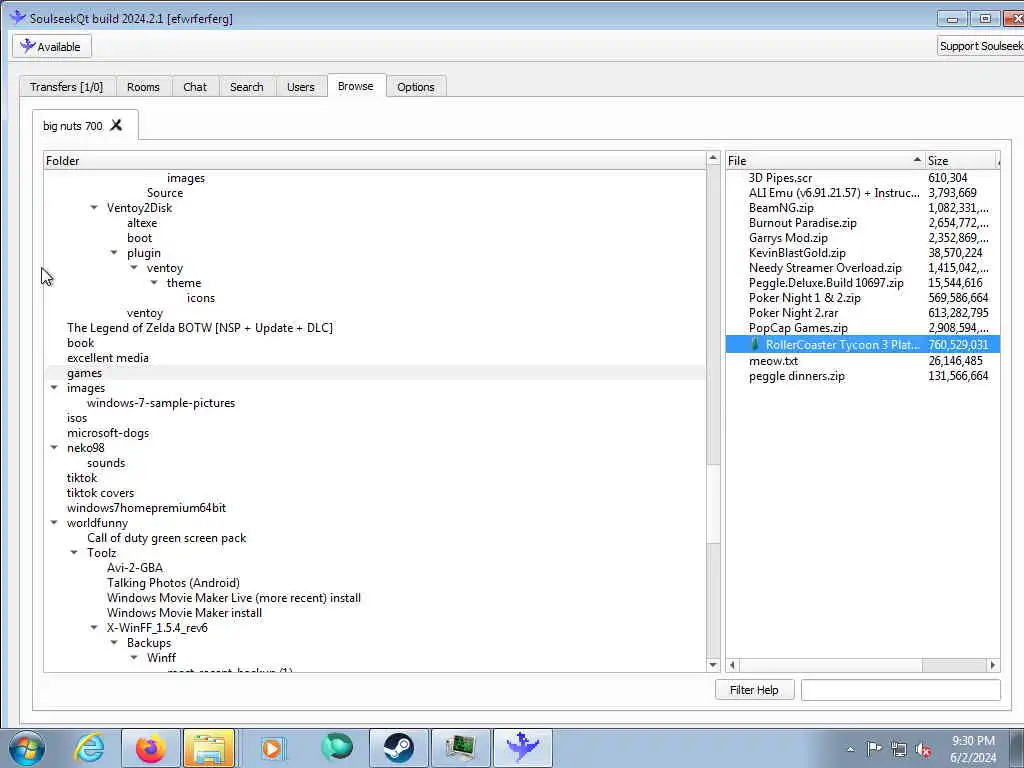Open the Rooms tab
Viewport: 1024px width, 768px height.
pos(143,87)
